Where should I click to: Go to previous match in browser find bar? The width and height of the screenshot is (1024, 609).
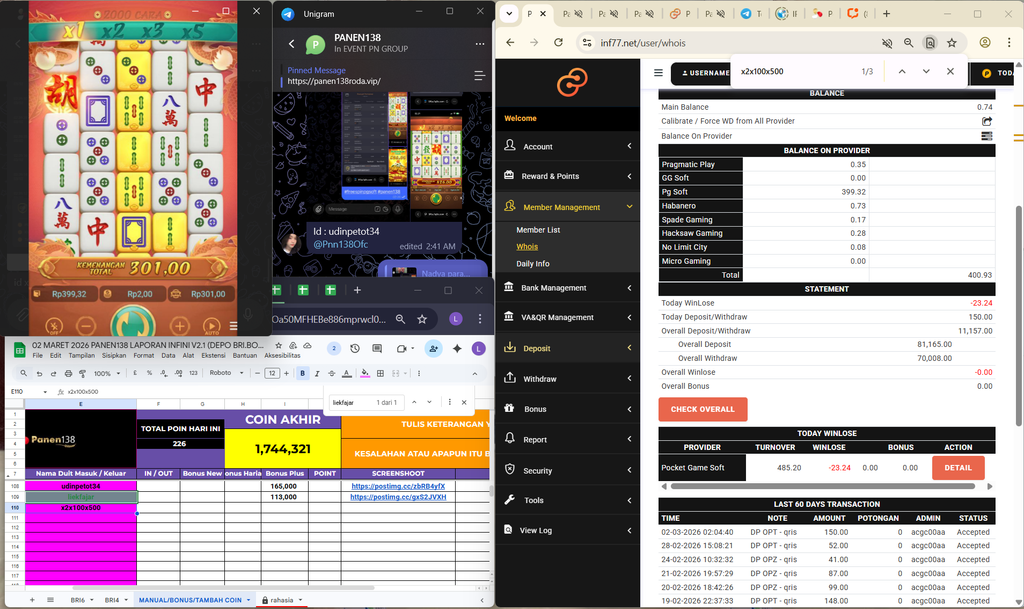[902, 71]
